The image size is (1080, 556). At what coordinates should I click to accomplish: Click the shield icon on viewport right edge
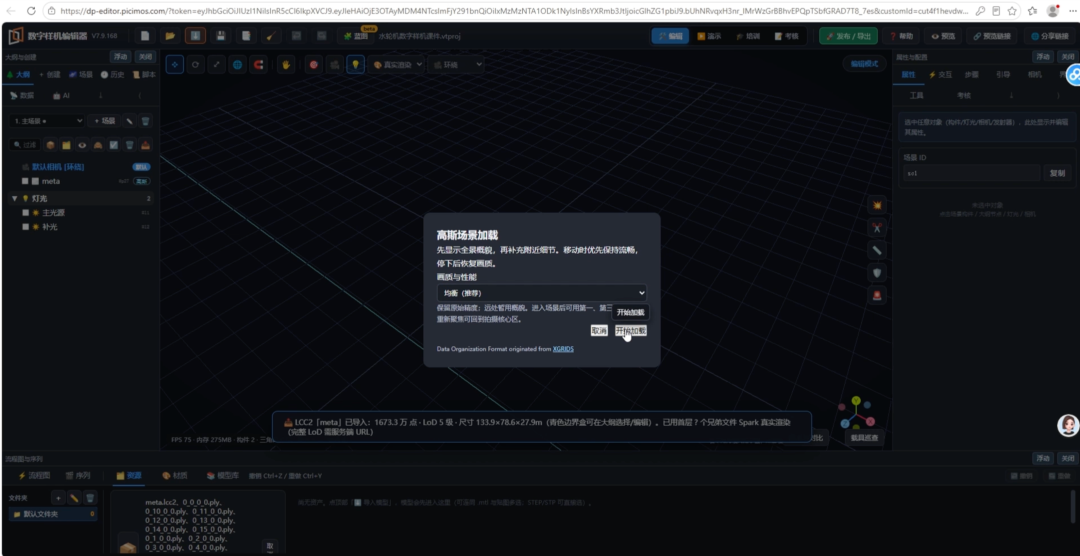[877, 273]
